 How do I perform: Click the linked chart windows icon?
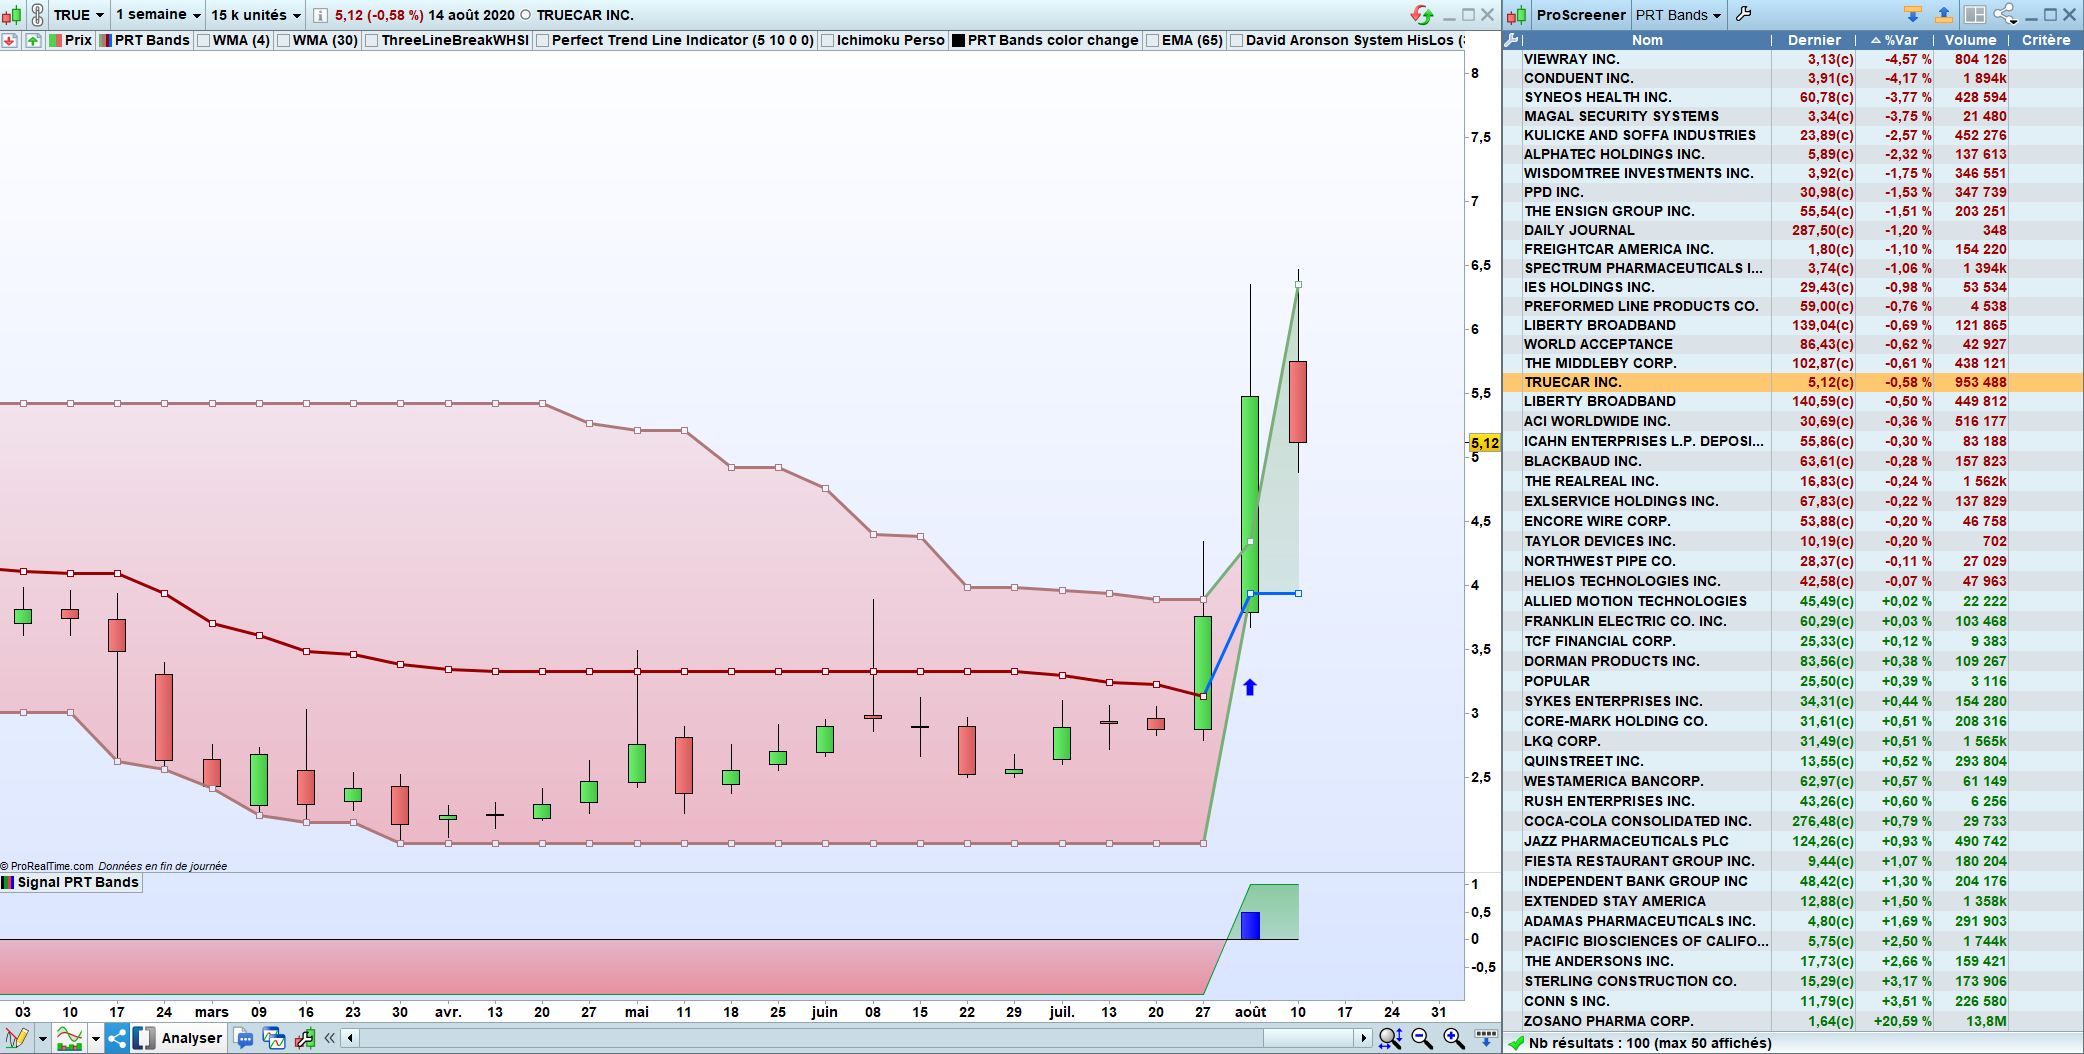coord(274,1038)
